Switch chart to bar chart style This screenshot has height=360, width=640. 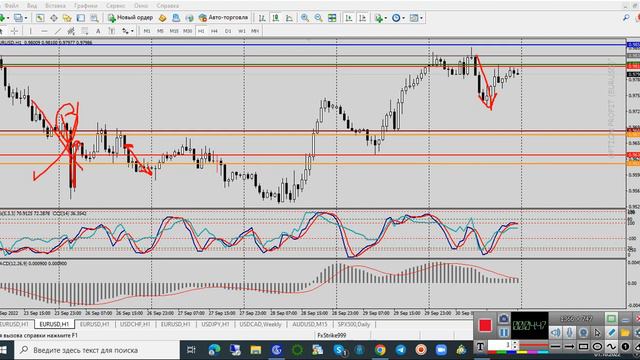click(262, 18)
